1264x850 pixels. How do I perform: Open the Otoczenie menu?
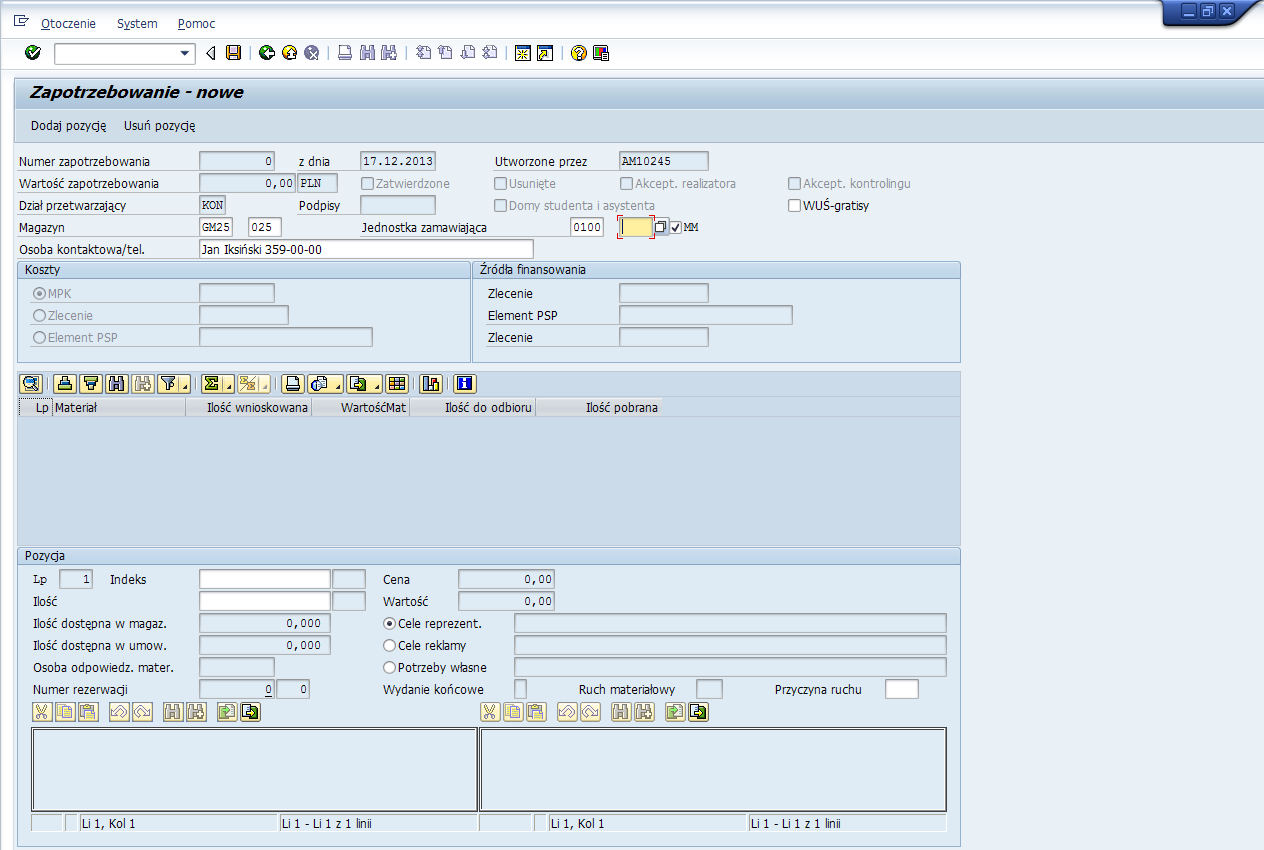pyautogui.click(x=69, y=23)
